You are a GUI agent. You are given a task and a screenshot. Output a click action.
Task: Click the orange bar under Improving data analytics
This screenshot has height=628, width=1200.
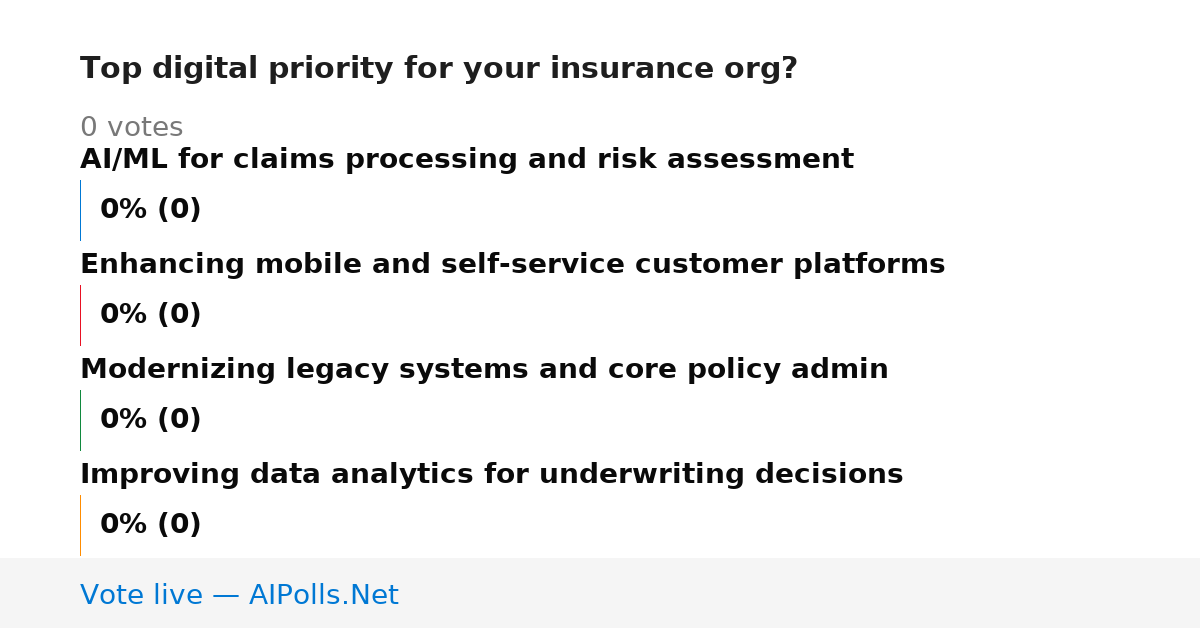click(80, 525)
